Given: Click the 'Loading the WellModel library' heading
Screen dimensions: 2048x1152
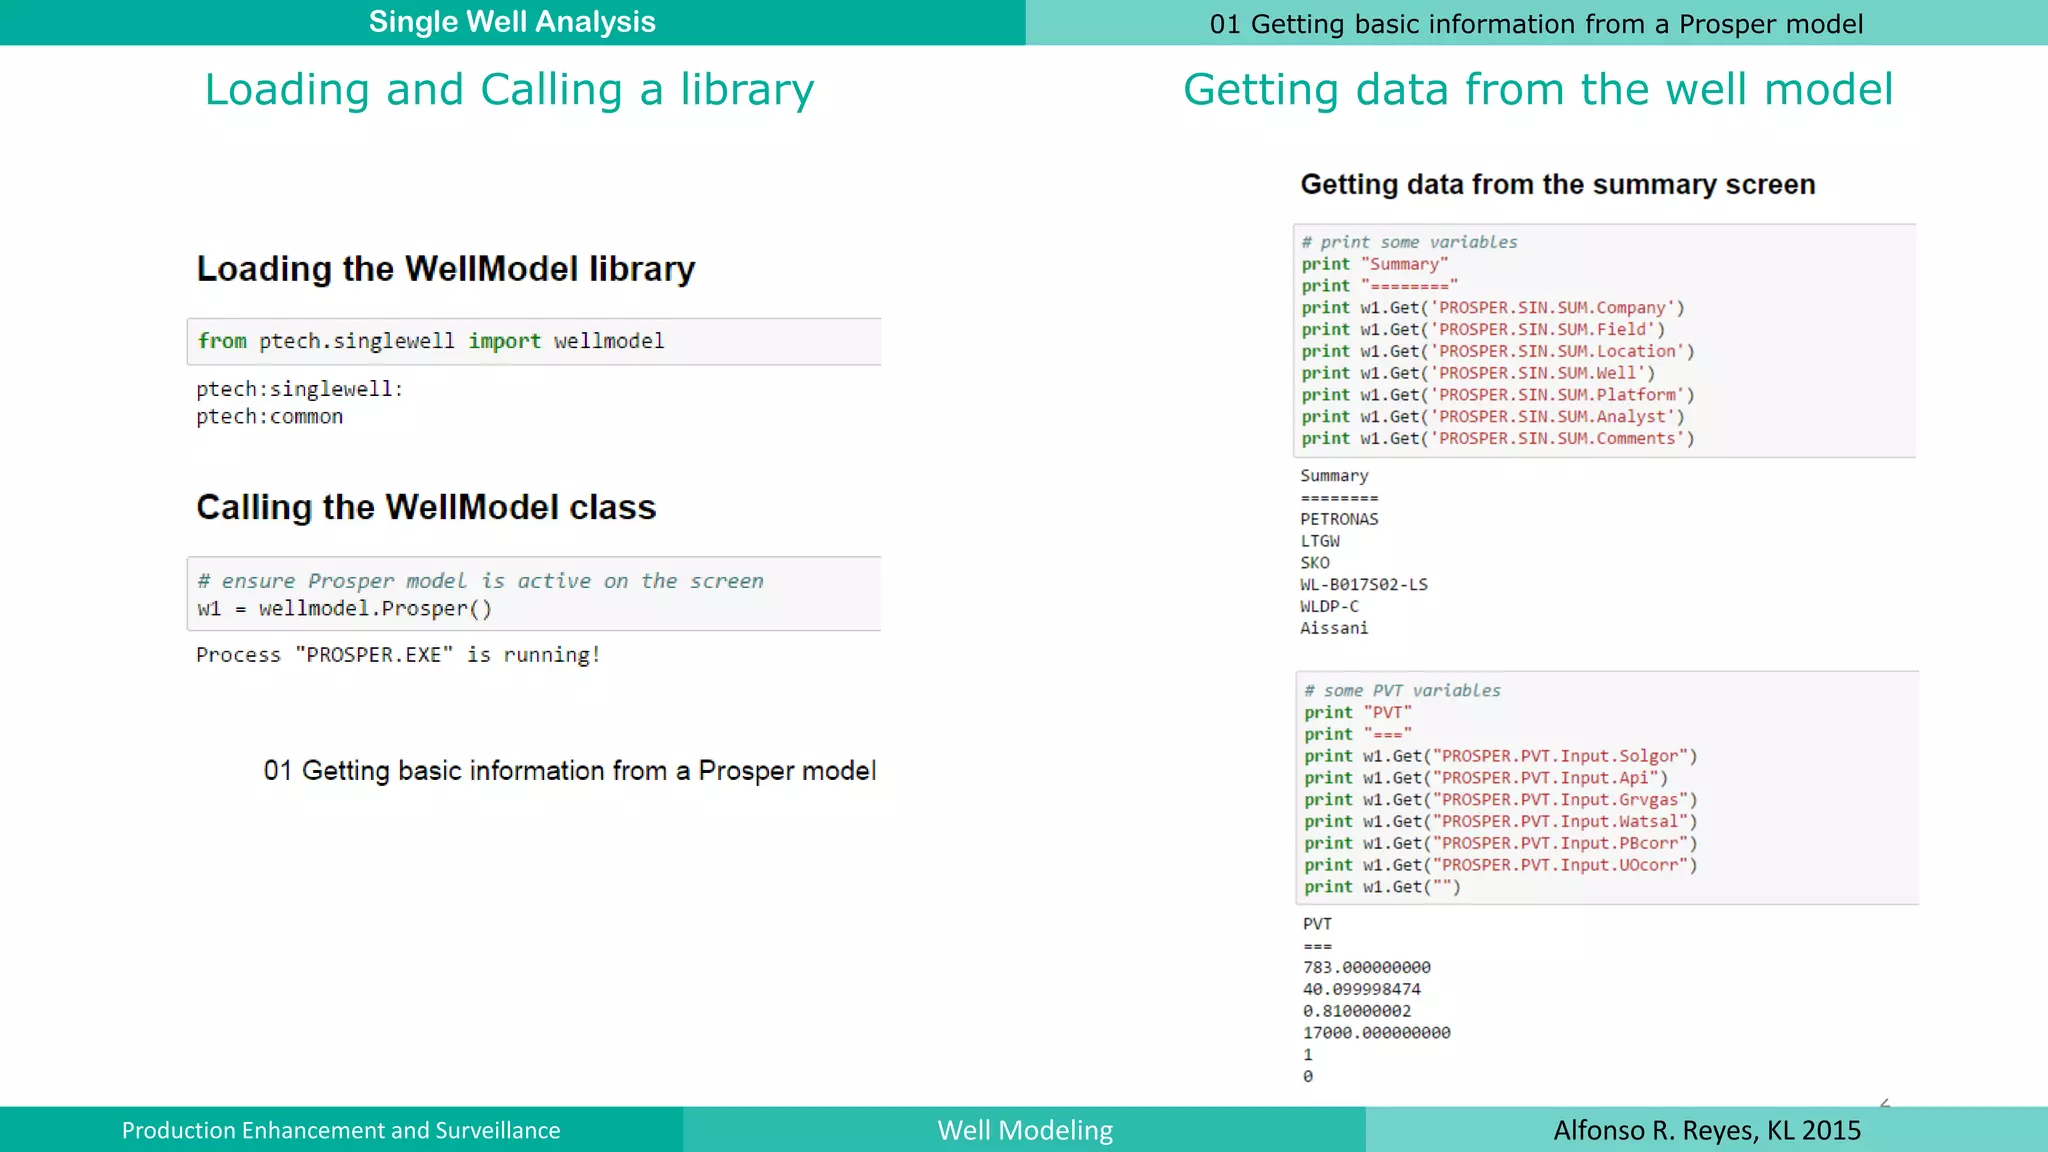Looking at the screenshot, I should (445, 269).
